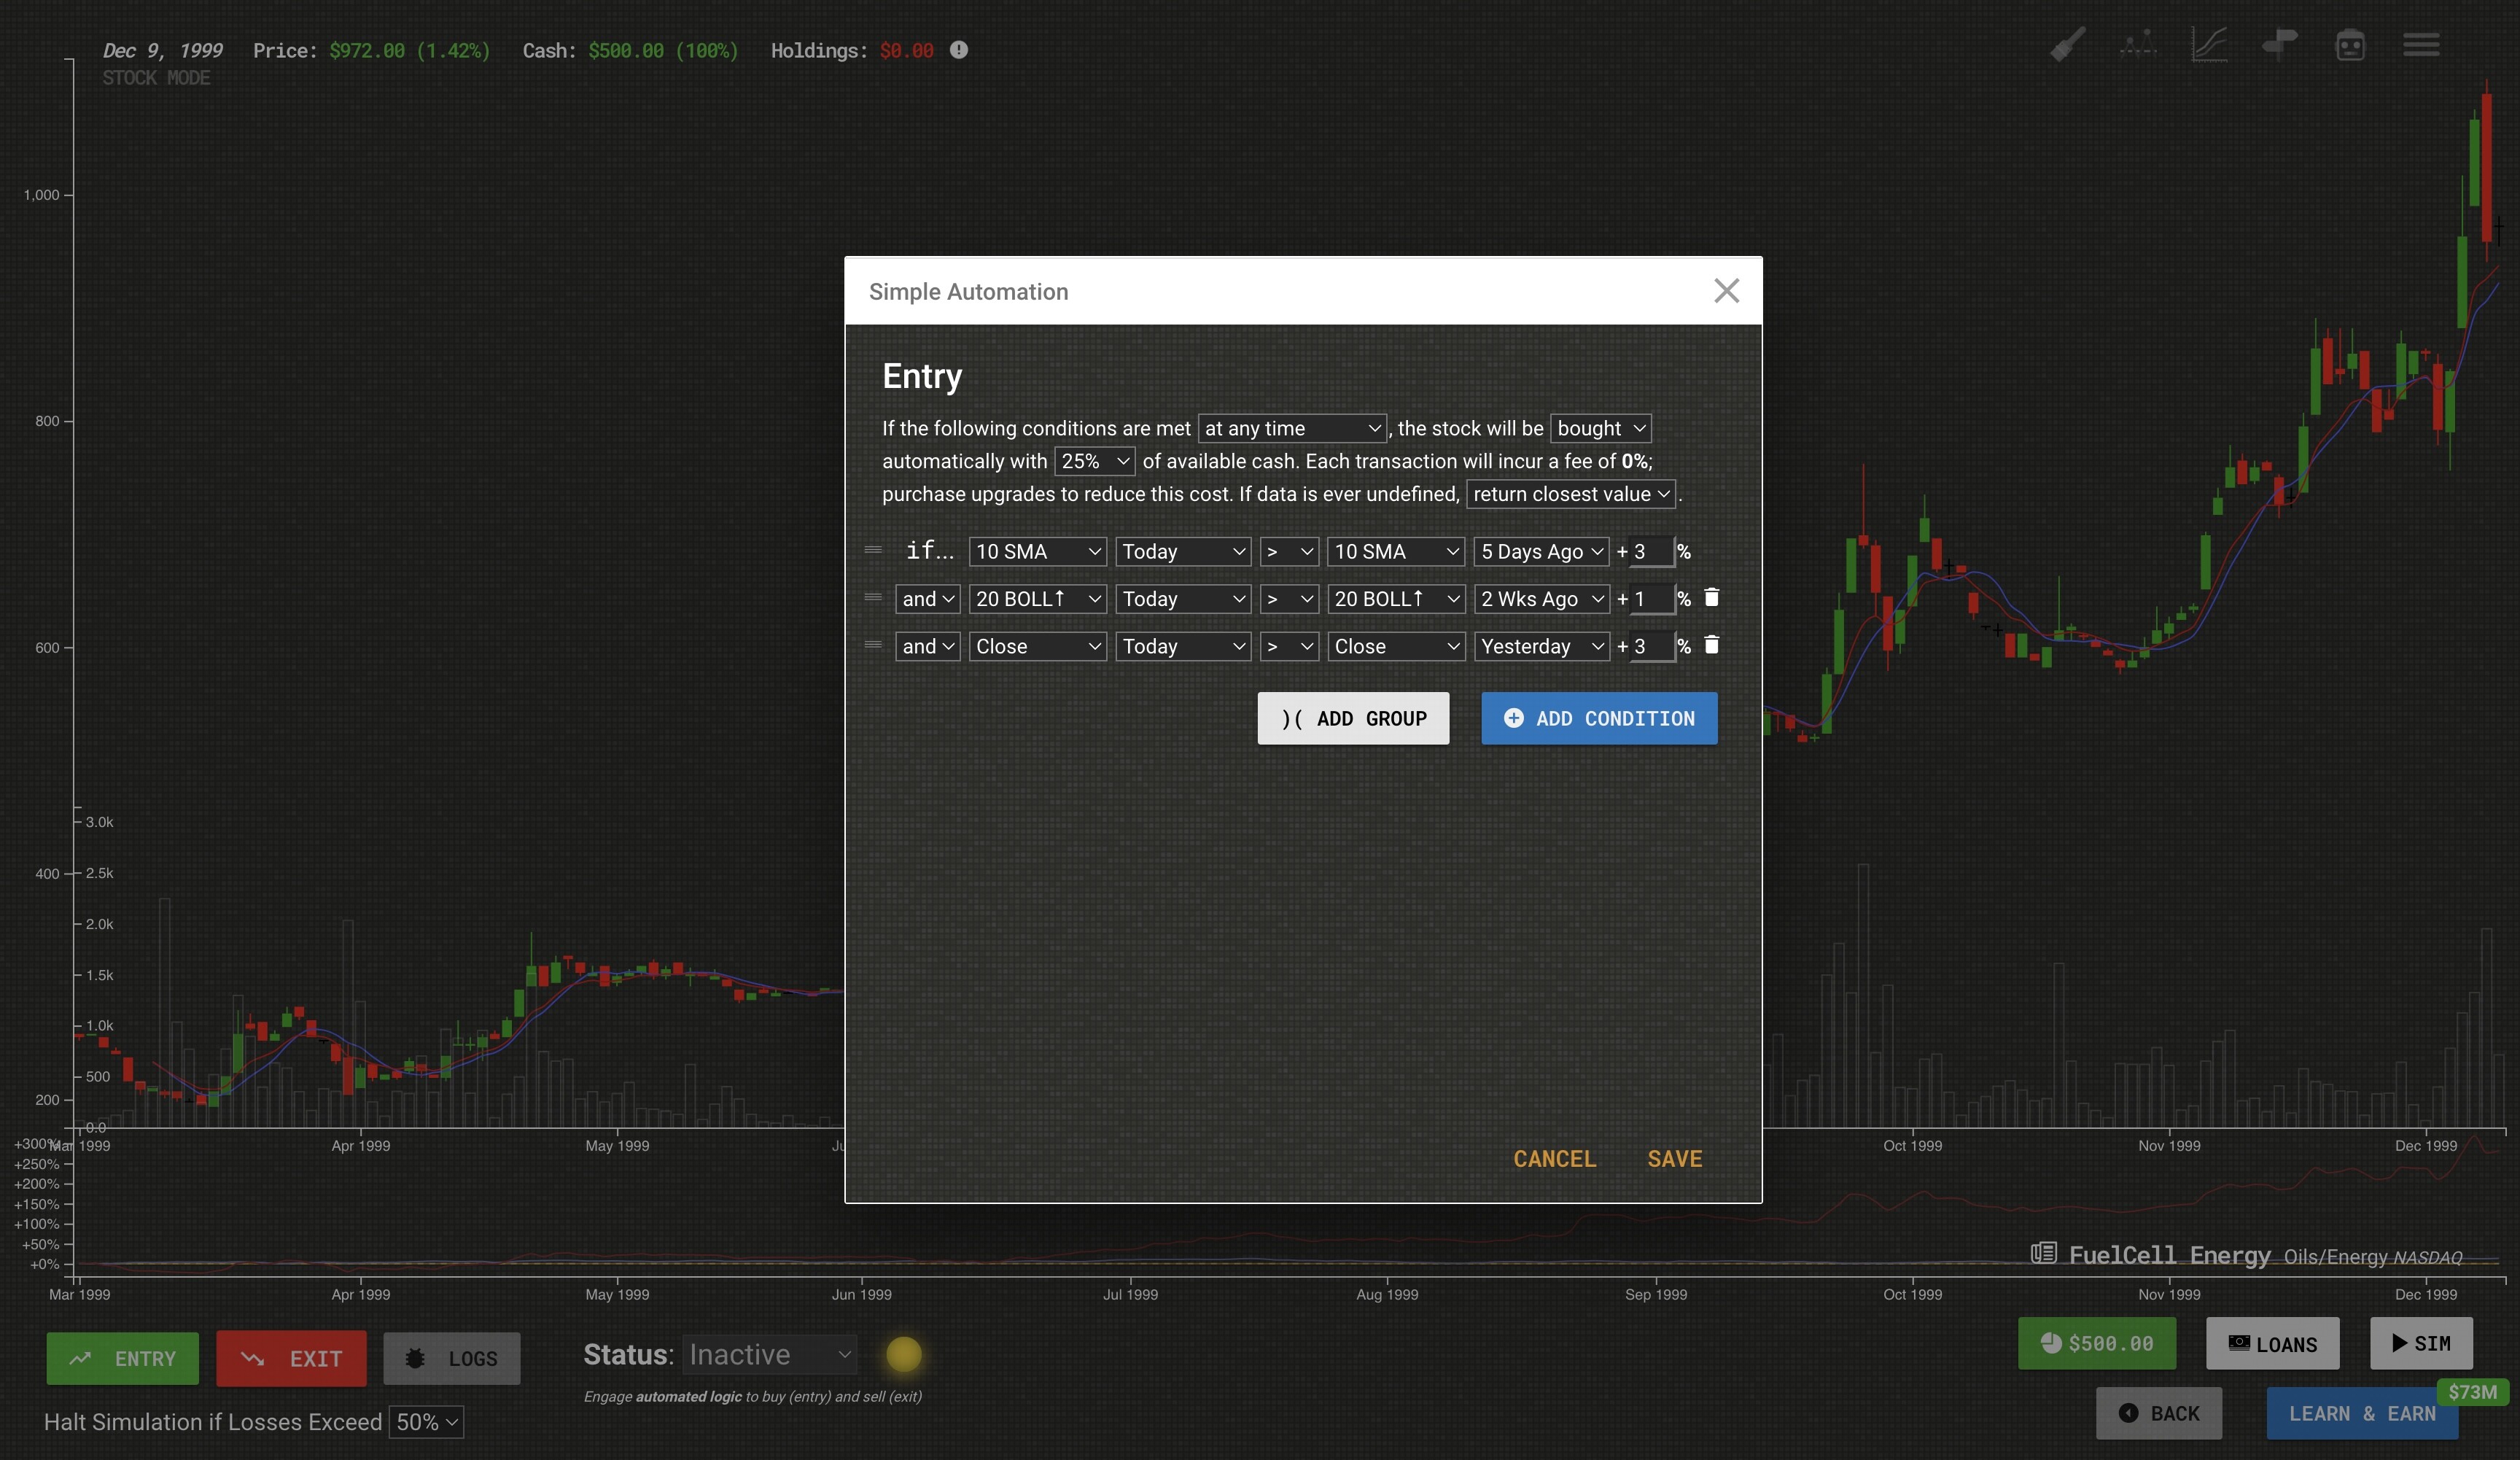Open the measurement/compass tool

[x=2138, y=45]
